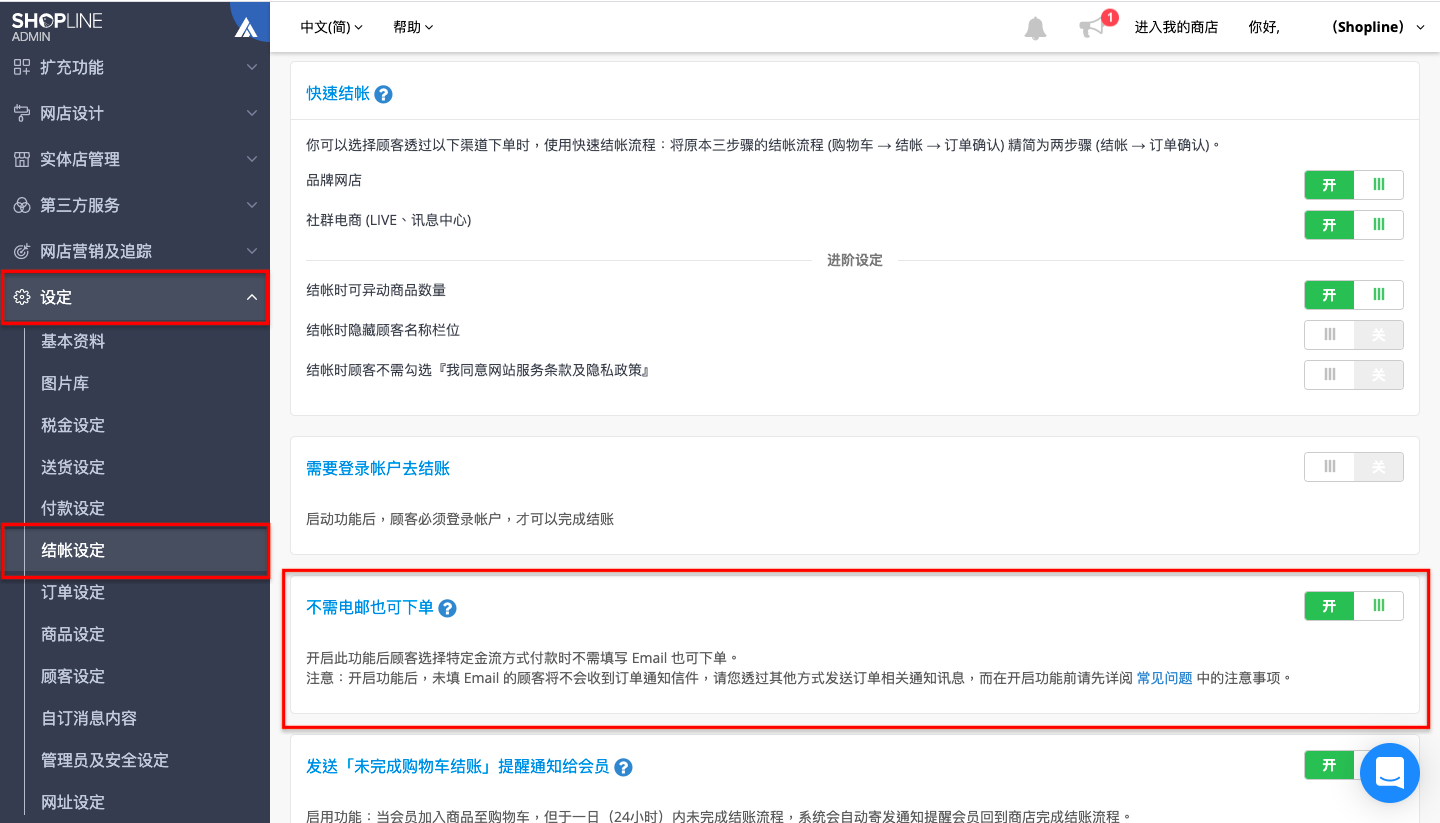Open the blue chat support bubble
Viewport: 1440px width, 823px height.
(1390, 773)
